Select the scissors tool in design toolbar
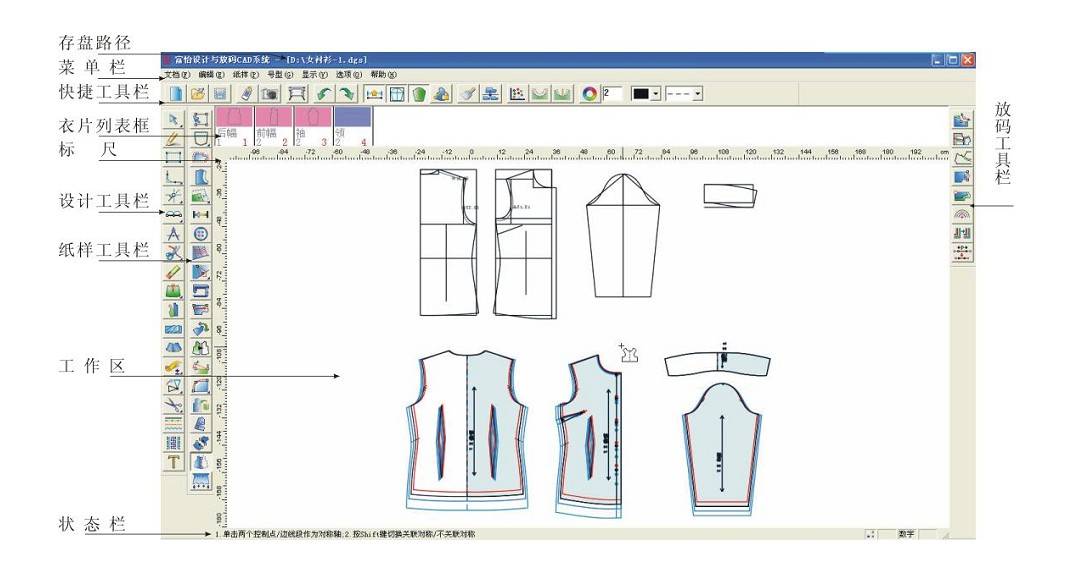 coord(174,404)
